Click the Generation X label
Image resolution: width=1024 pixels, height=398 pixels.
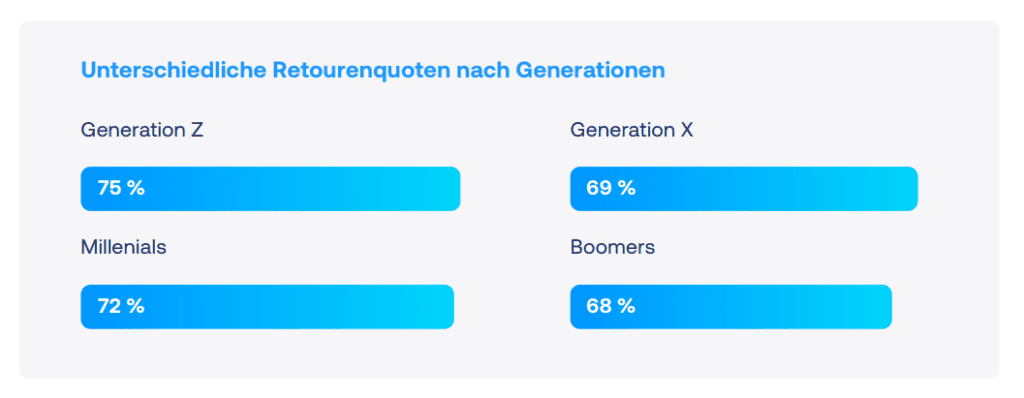(632, 130)
